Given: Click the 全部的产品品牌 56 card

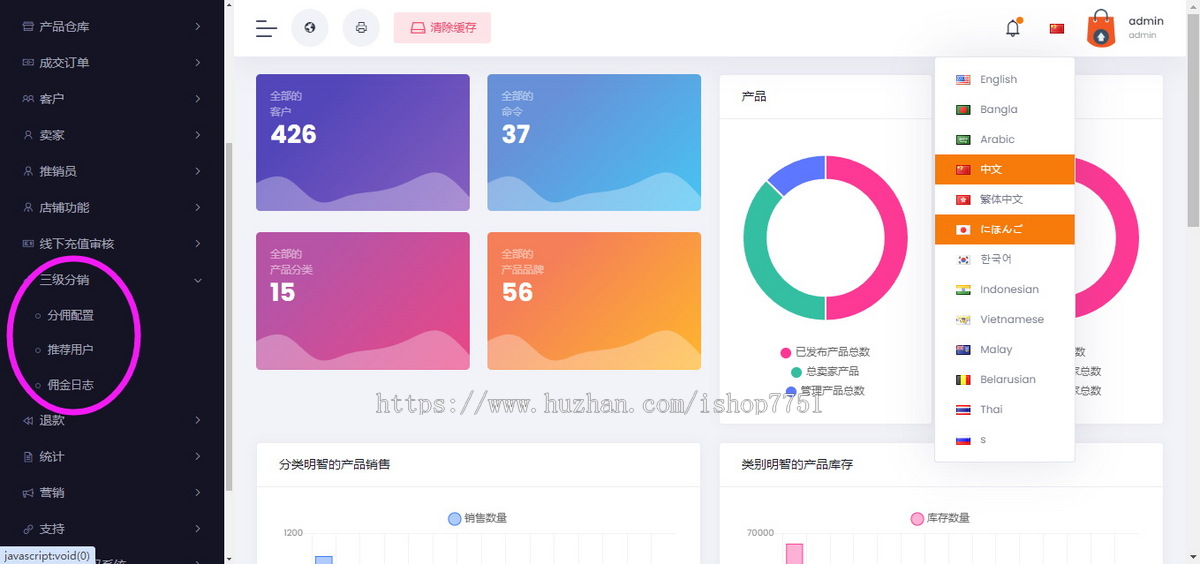Looking at the screenshot, I should [594, 301].
